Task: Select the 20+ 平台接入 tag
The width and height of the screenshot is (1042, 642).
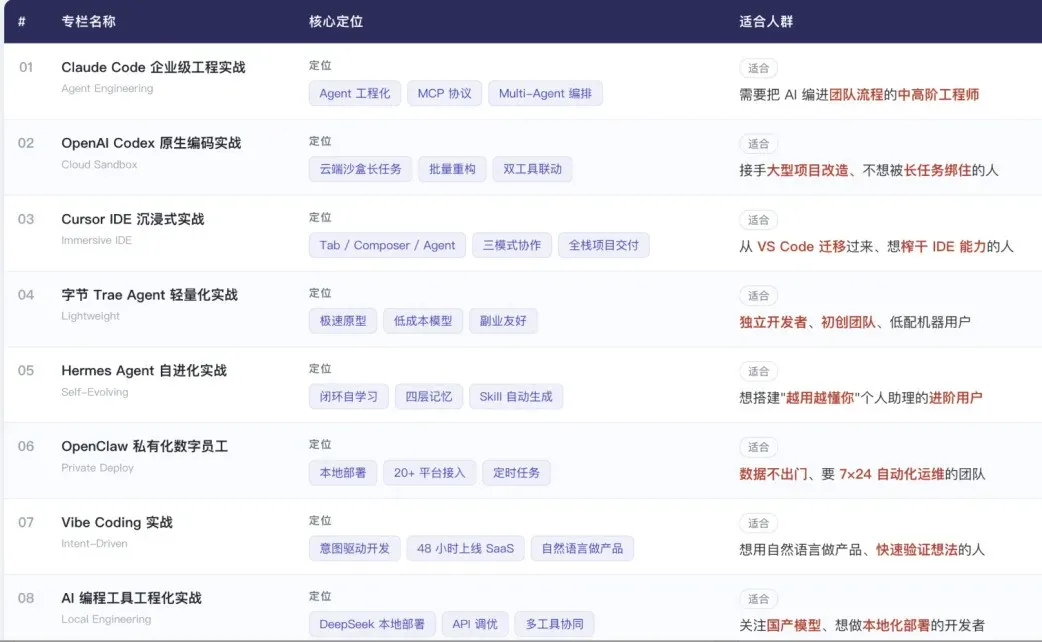Action: pyautogui.click(x=429, y=473)
